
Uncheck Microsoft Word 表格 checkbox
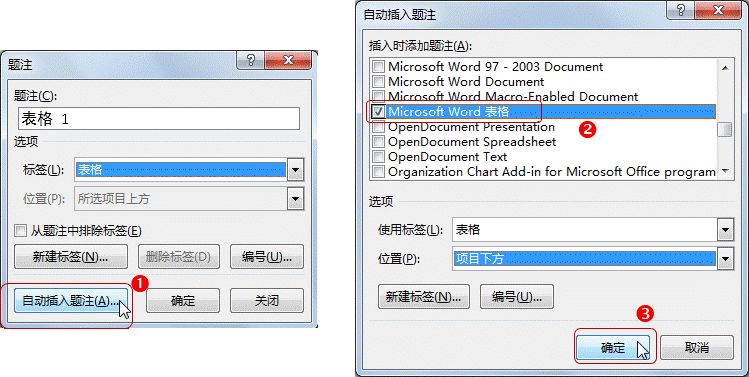(x=378, y=112)
